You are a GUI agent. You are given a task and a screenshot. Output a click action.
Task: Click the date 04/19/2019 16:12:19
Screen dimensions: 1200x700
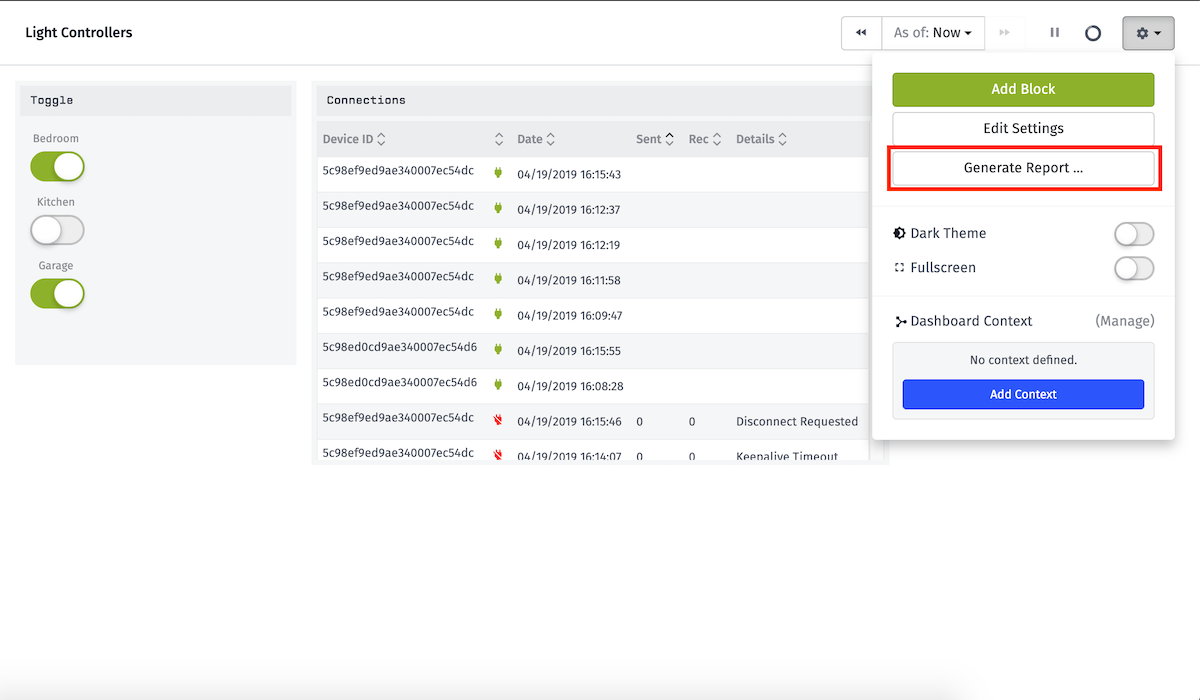pyautogui.click(x=569, y=245)
